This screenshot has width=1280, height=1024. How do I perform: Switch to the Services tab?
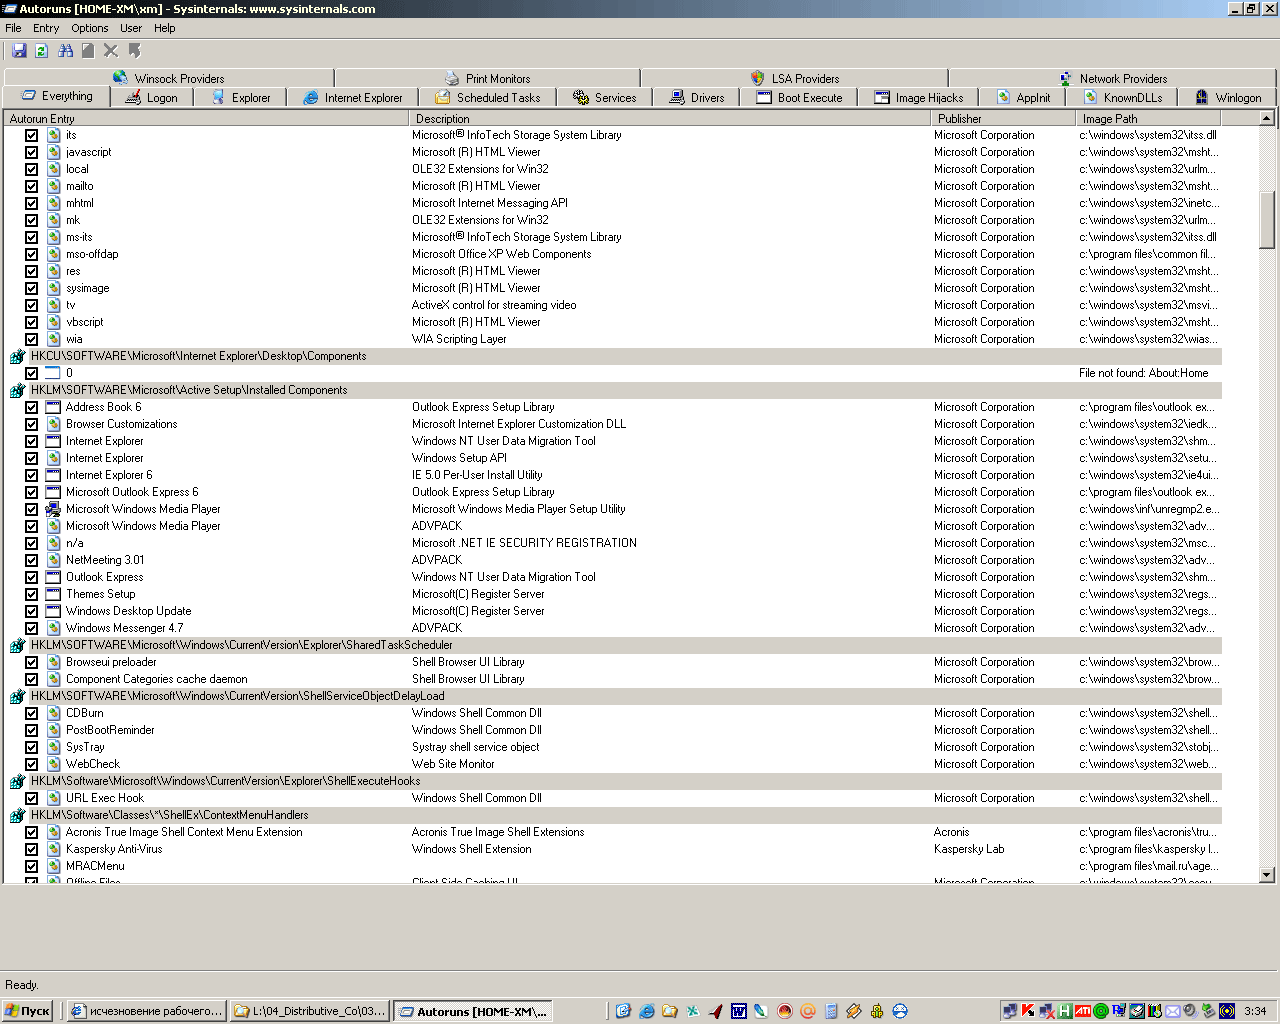coord(604,97)
